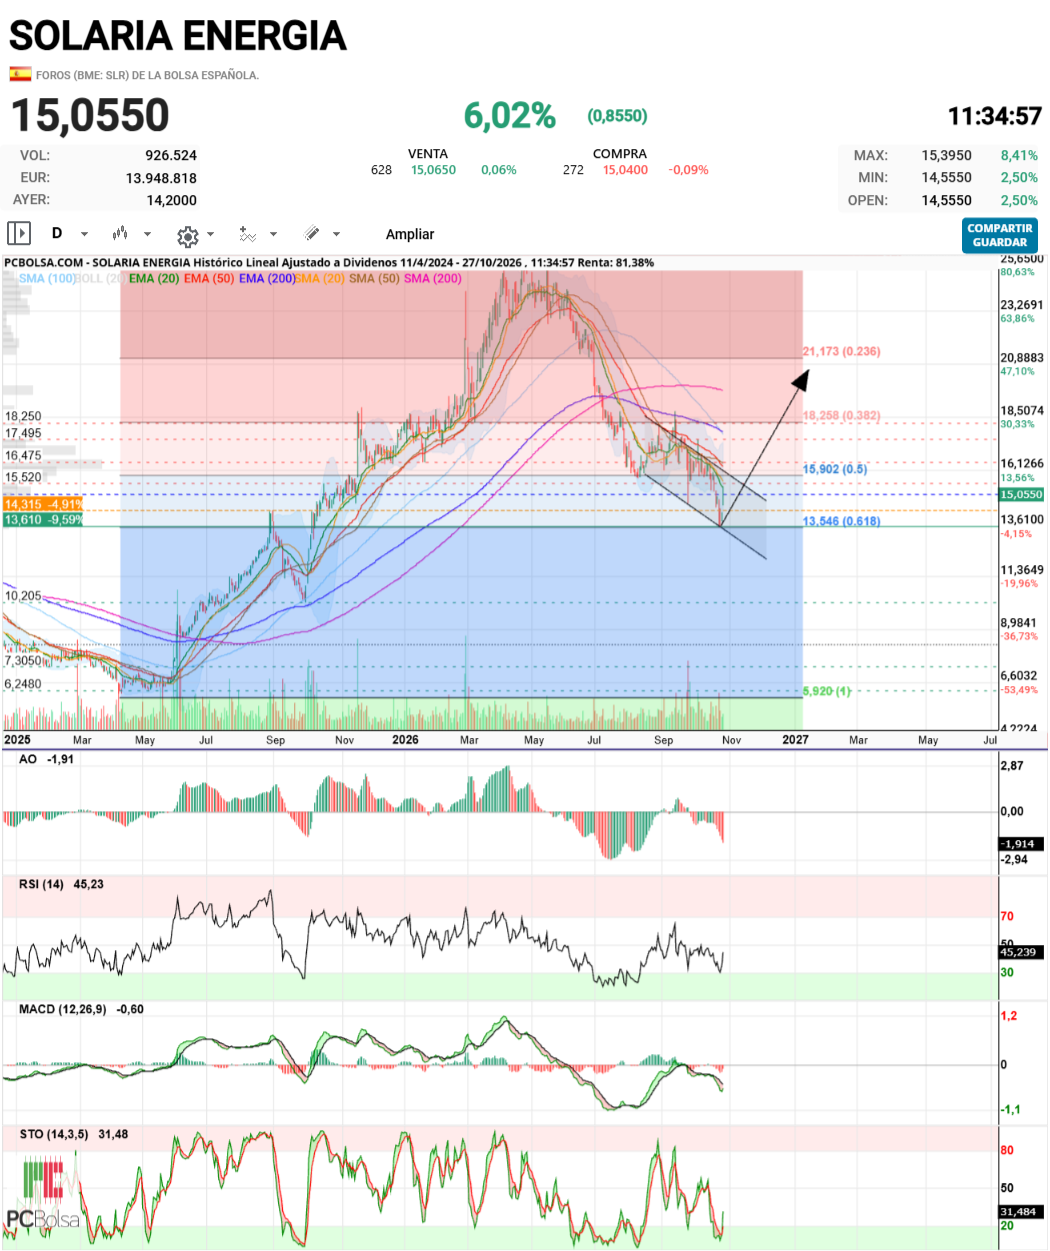Open the chart settings gear icon

[187, 236]
